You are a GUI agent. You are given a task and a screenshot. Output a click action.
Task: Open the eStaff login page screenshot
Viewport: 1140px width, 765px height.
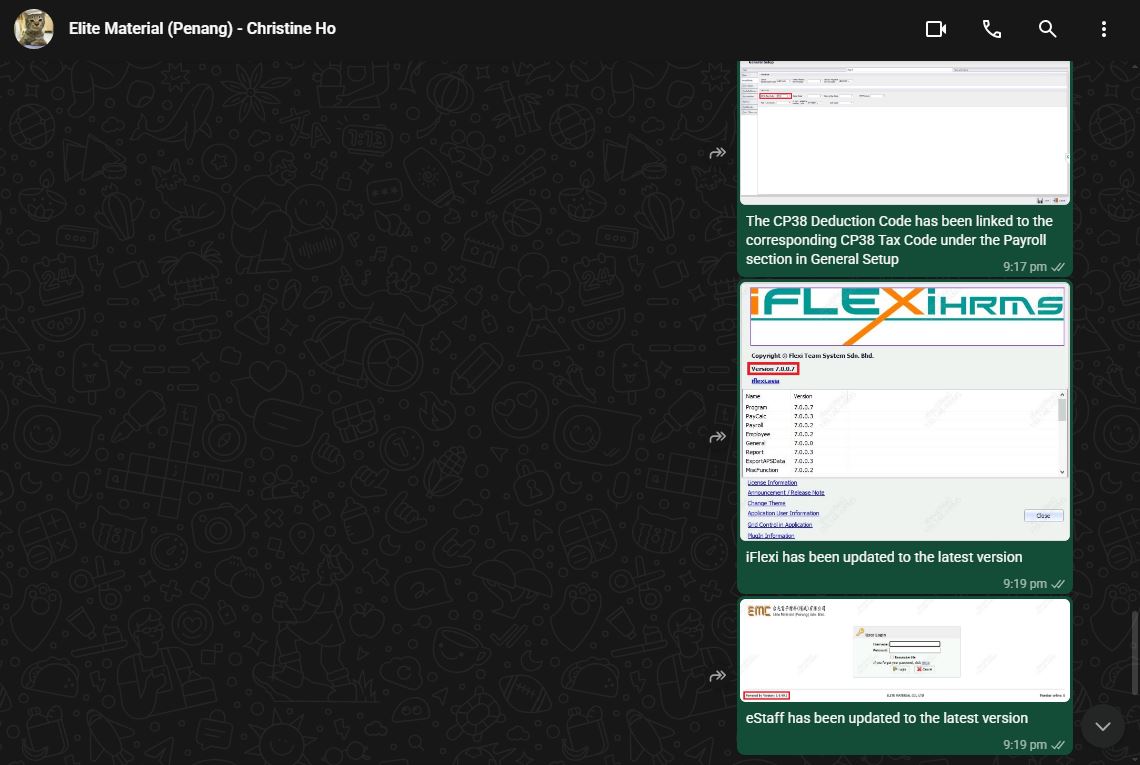click(x=904, y=651)
